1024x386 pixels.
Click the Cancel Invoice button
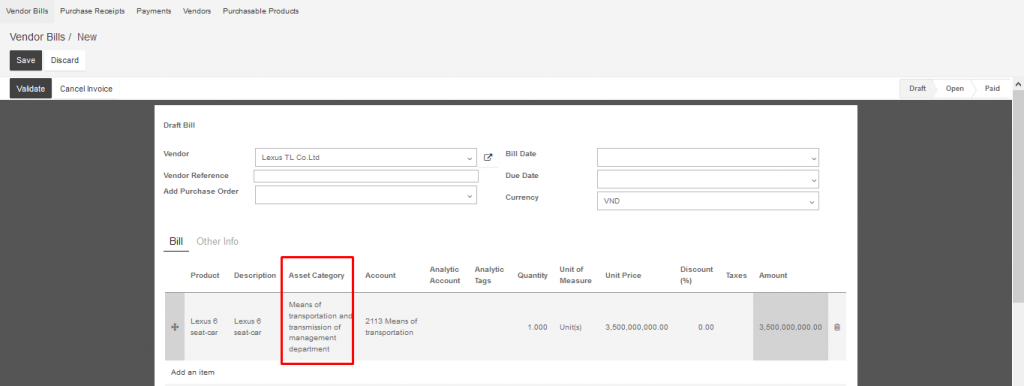pyautogui.click(x=86, y=89)
